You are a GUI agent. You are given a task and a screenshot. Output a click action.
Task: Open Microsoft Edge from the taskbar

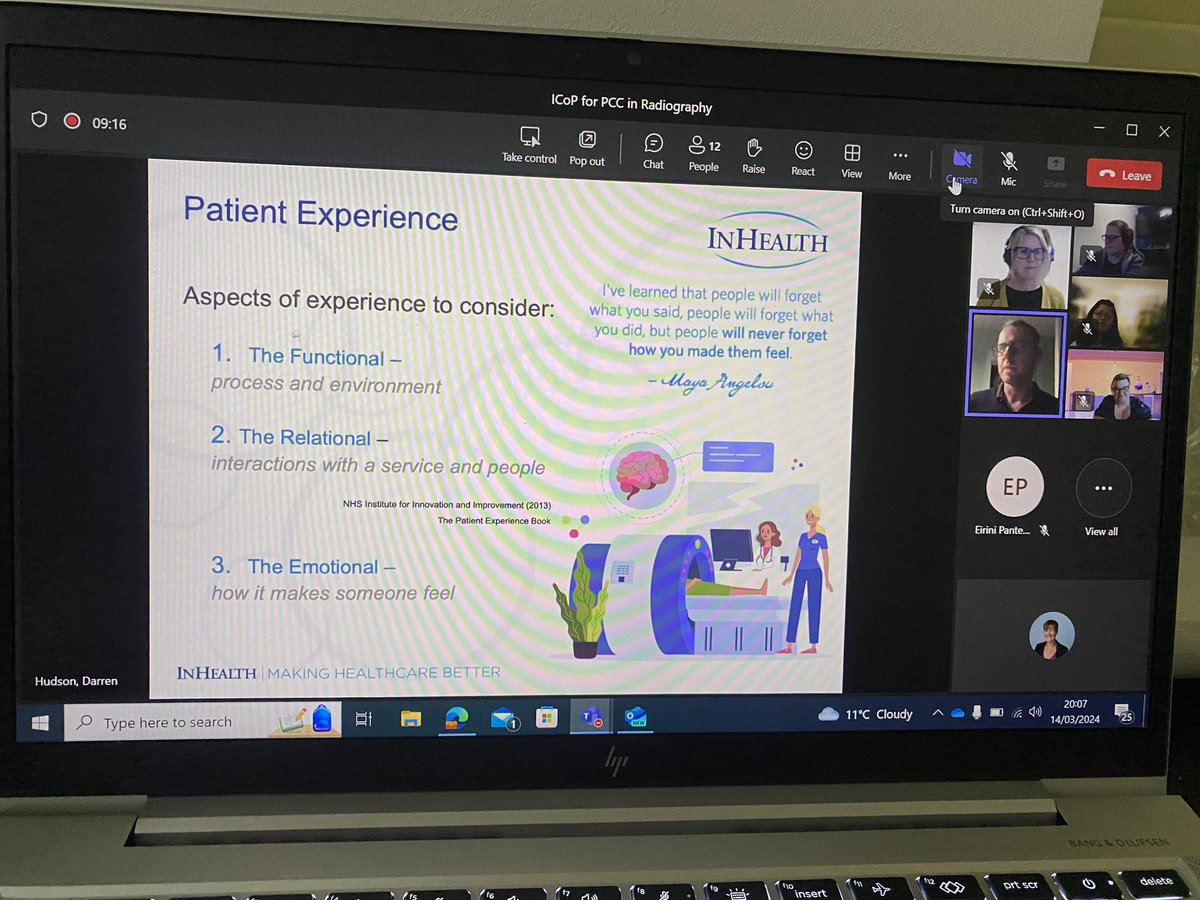(x=457, y=717)
